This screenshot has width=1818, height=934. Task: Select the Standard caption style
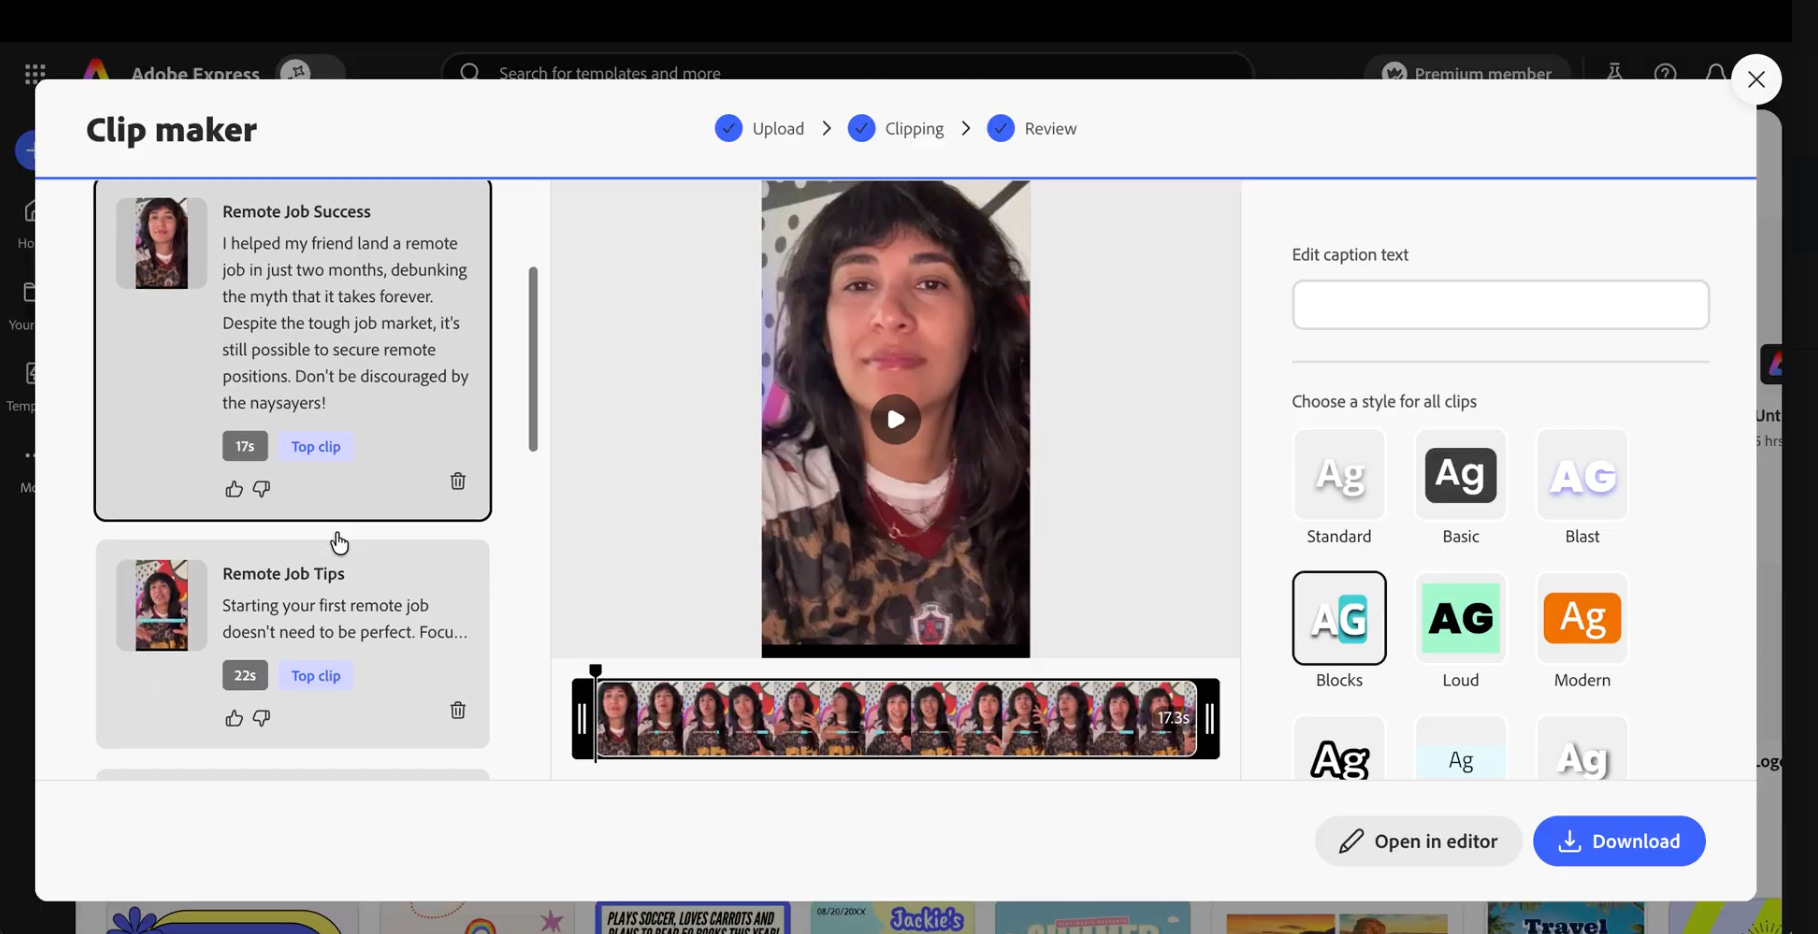1339,475
